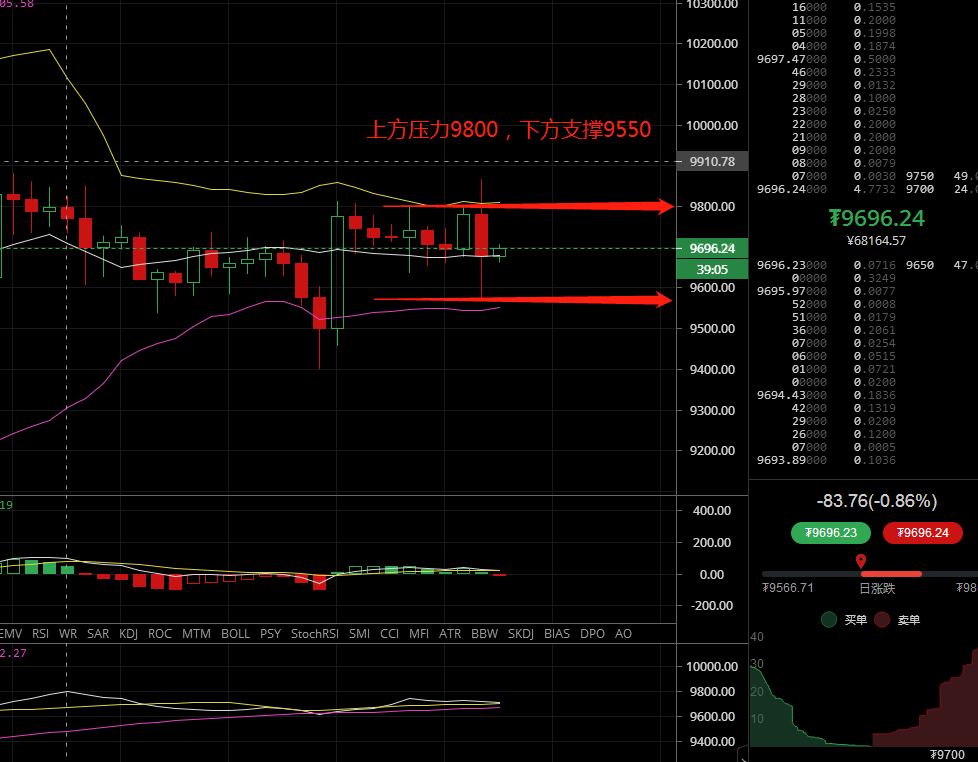978x762 pixels.
Task: Click the 9700 depth level entry
Action: pyautogui.click(x=920, y=189)
